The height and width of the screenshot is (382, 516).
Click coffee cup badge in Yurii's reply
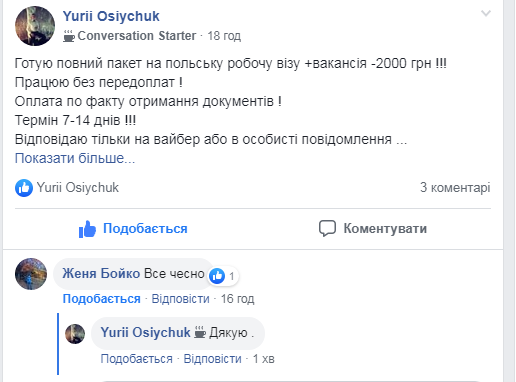tap(200, 332)
